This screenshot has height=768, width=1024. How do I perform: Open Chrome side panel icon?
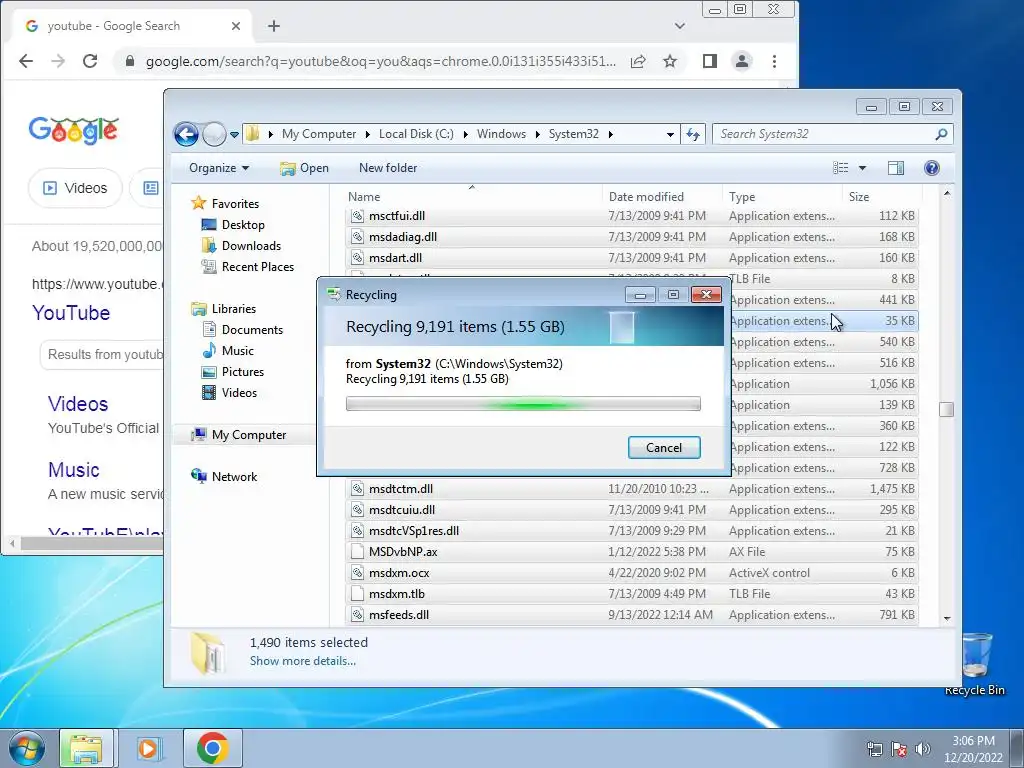tap(710, 61)
